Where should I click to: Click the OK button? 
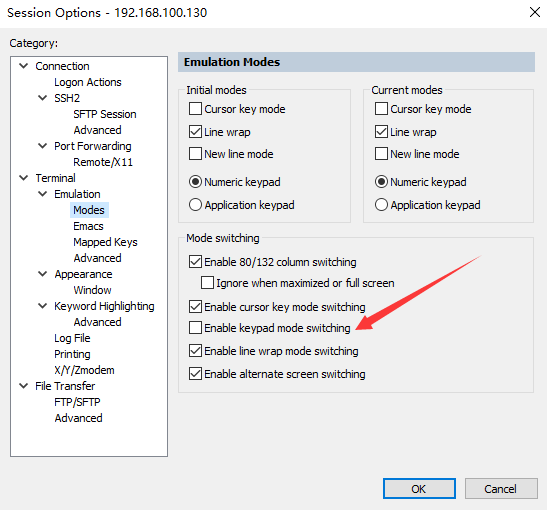(x=419, y=489)
